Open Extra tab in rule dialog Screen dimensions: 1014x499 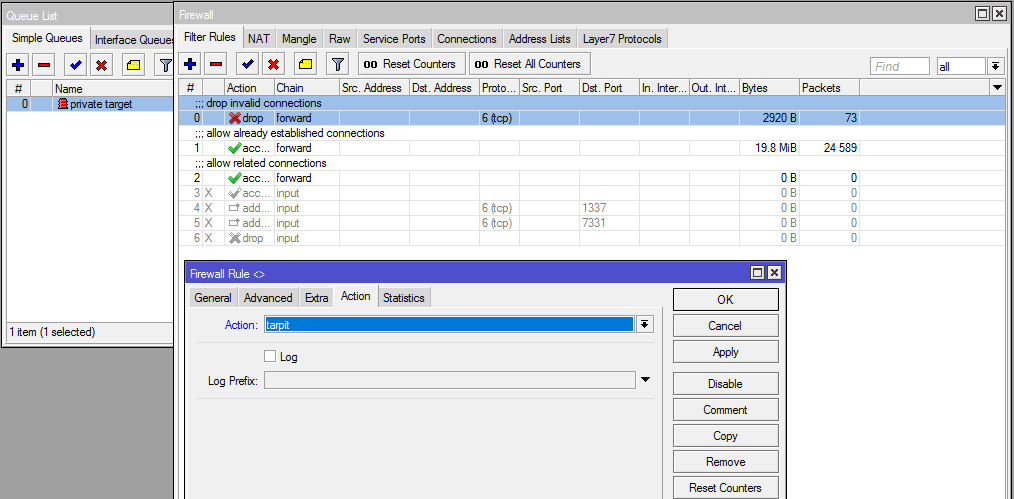pyautogui.click(x=317, y=298)
